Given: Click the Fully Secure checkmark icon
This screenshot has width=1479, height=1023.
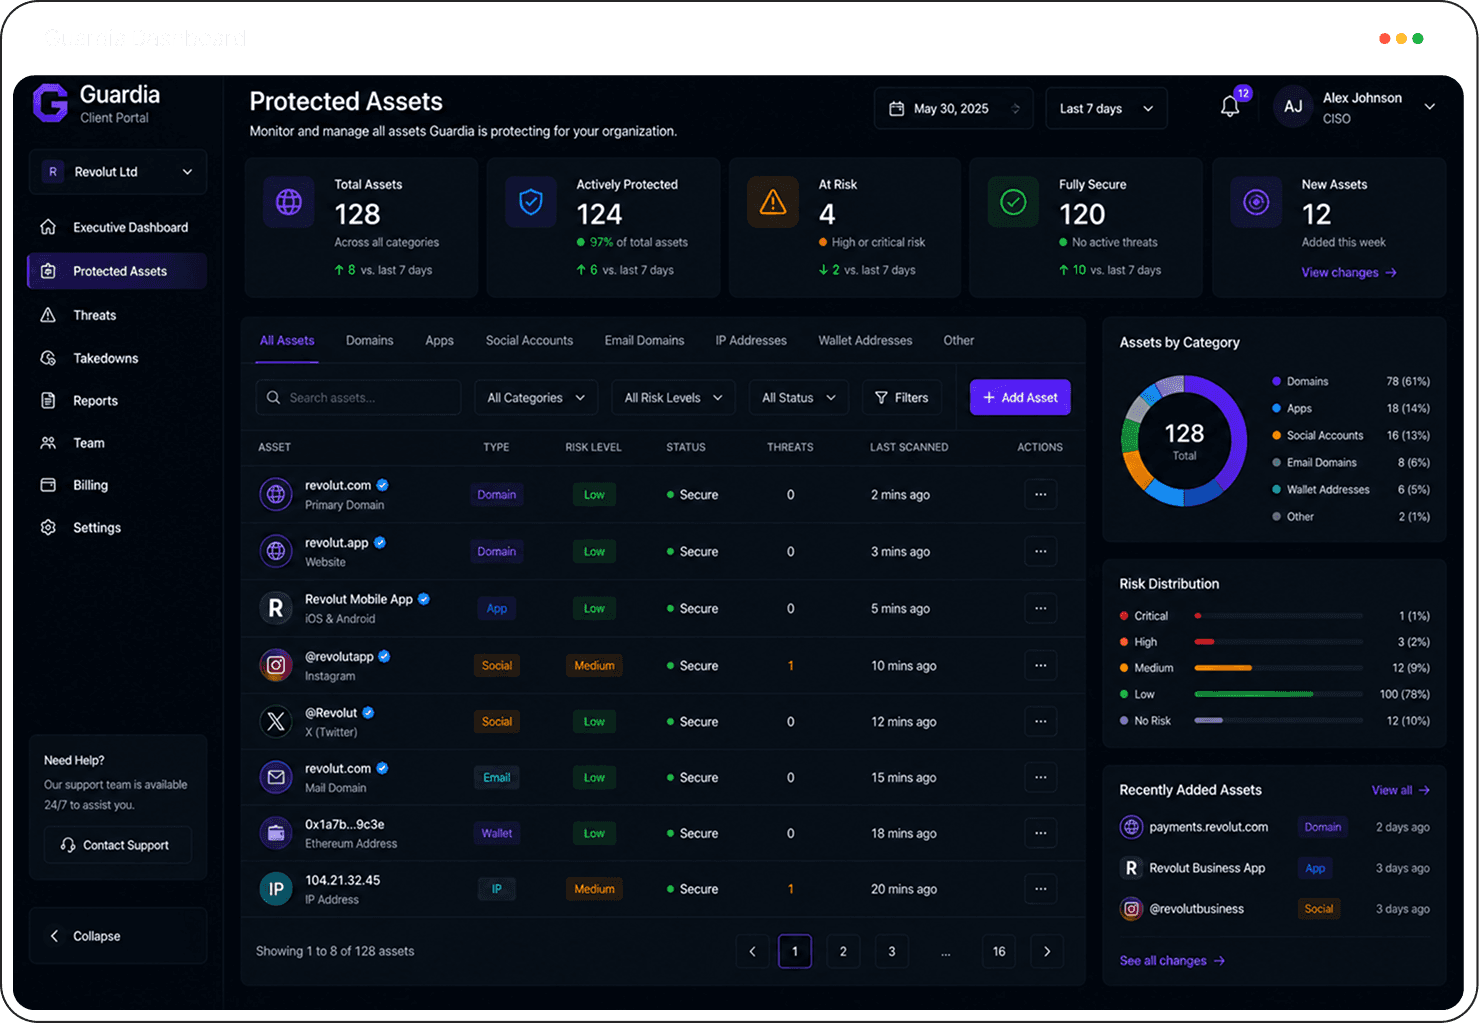Looking at the screenshot, I should [x=1013, y=202].
